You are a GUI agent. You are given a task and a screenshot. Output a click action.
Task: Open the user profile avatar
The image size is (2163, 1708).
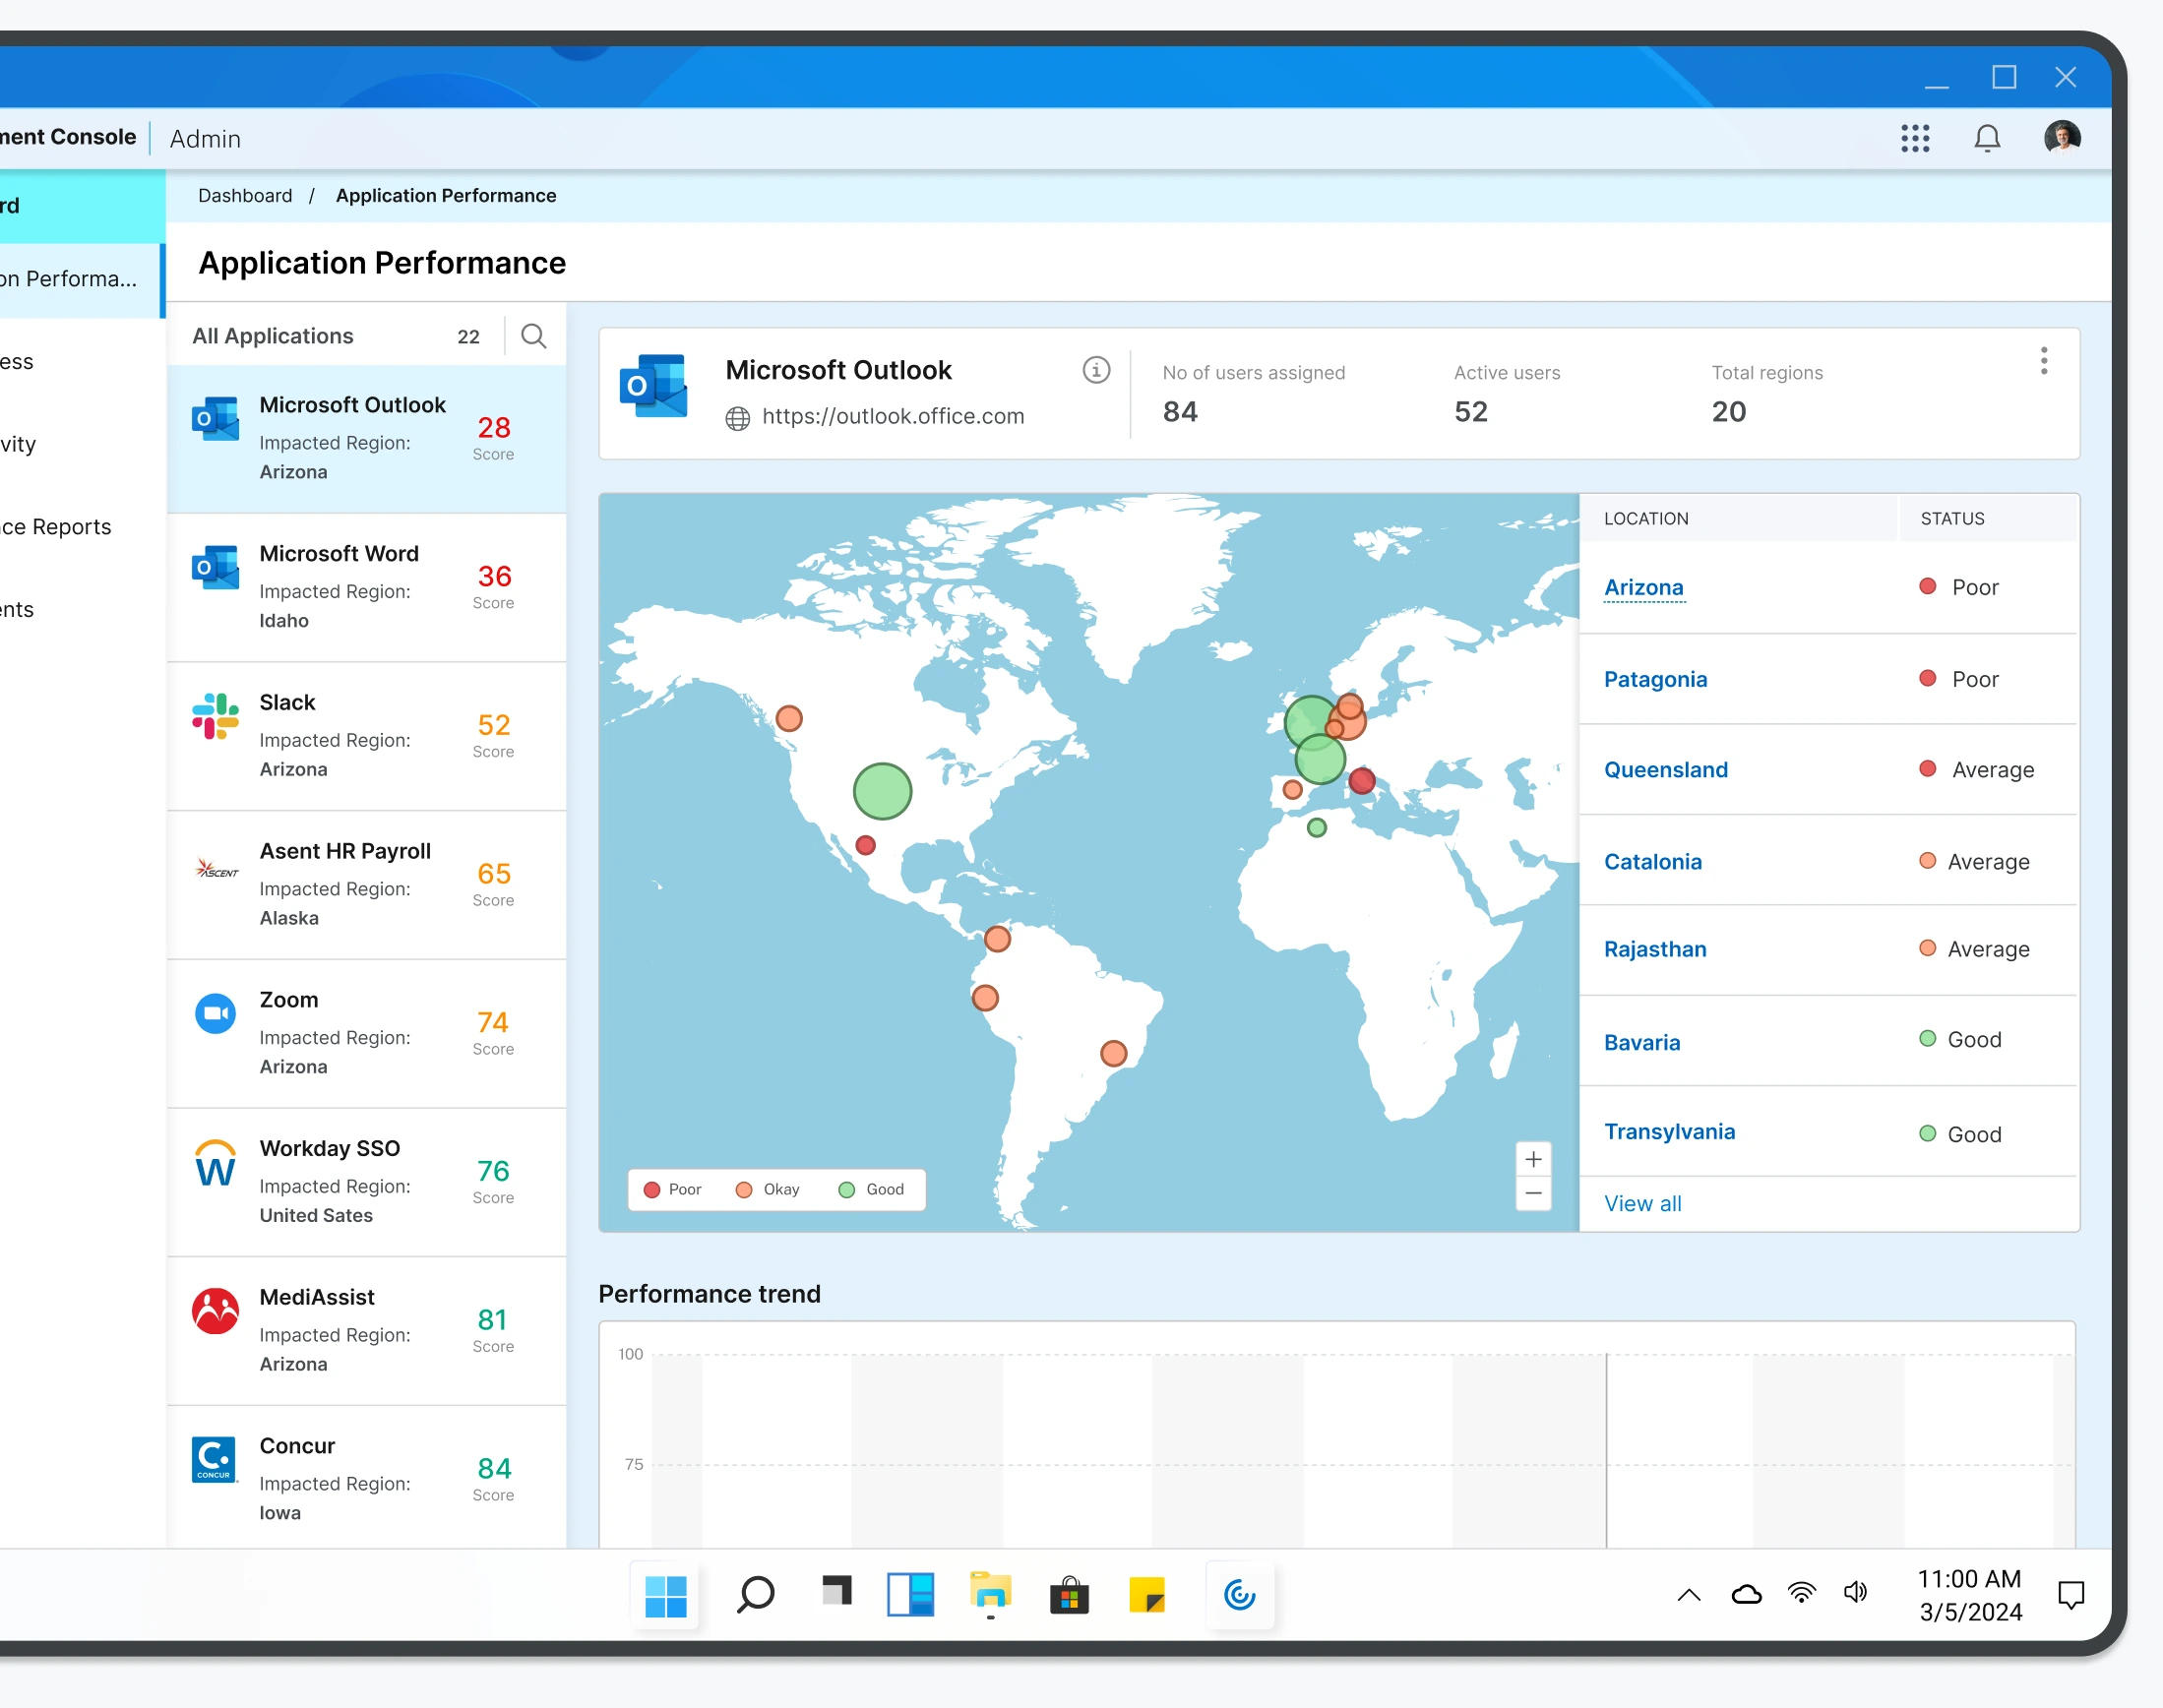click(x=2062, y=137)
